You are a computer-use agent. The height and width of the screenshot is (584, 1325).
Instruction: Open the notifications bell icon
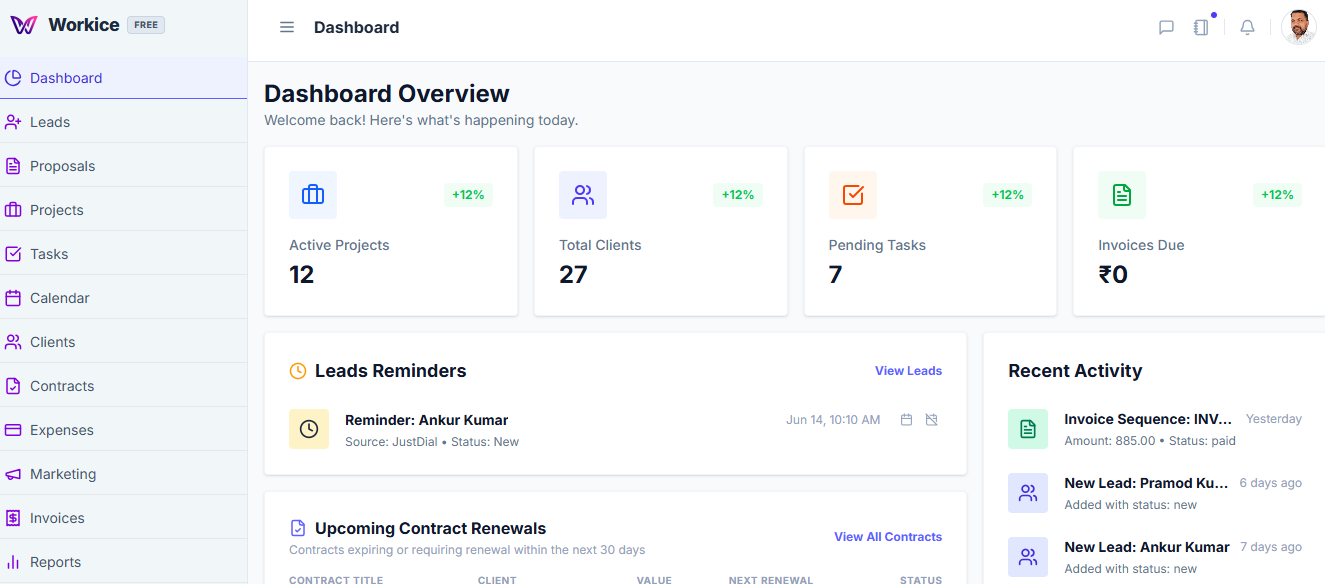(x=1247, y=28)
